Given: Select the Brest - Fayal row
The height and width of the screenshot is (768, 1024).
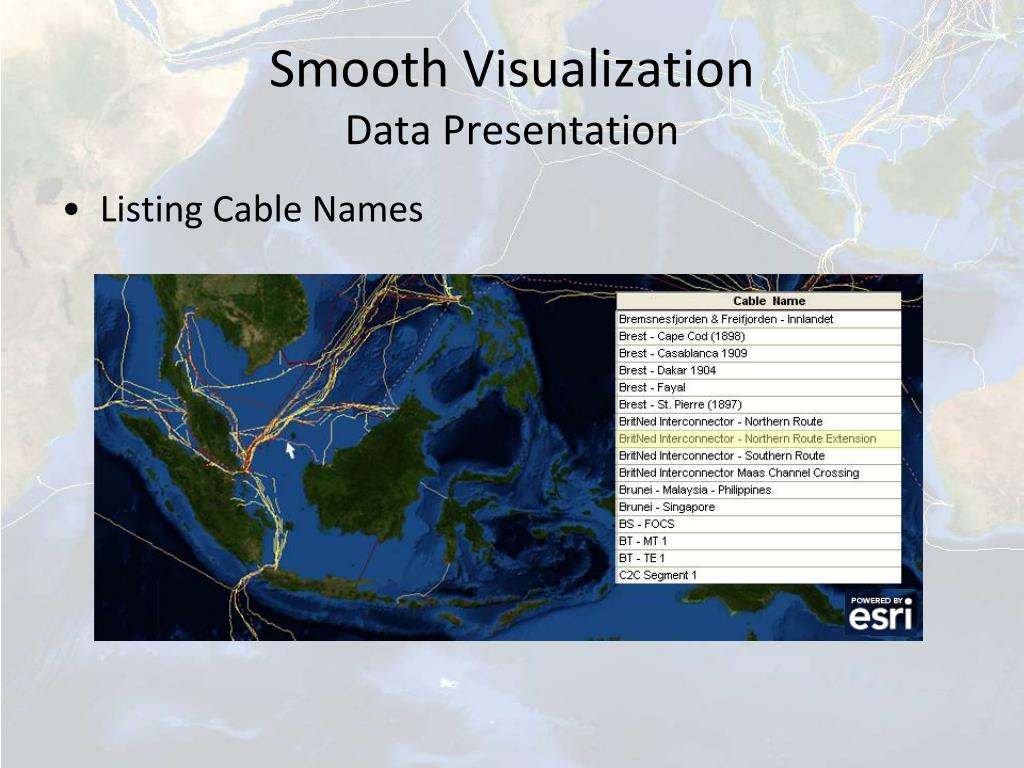Looking at the screenshot, I should click(x=759, y=387).
